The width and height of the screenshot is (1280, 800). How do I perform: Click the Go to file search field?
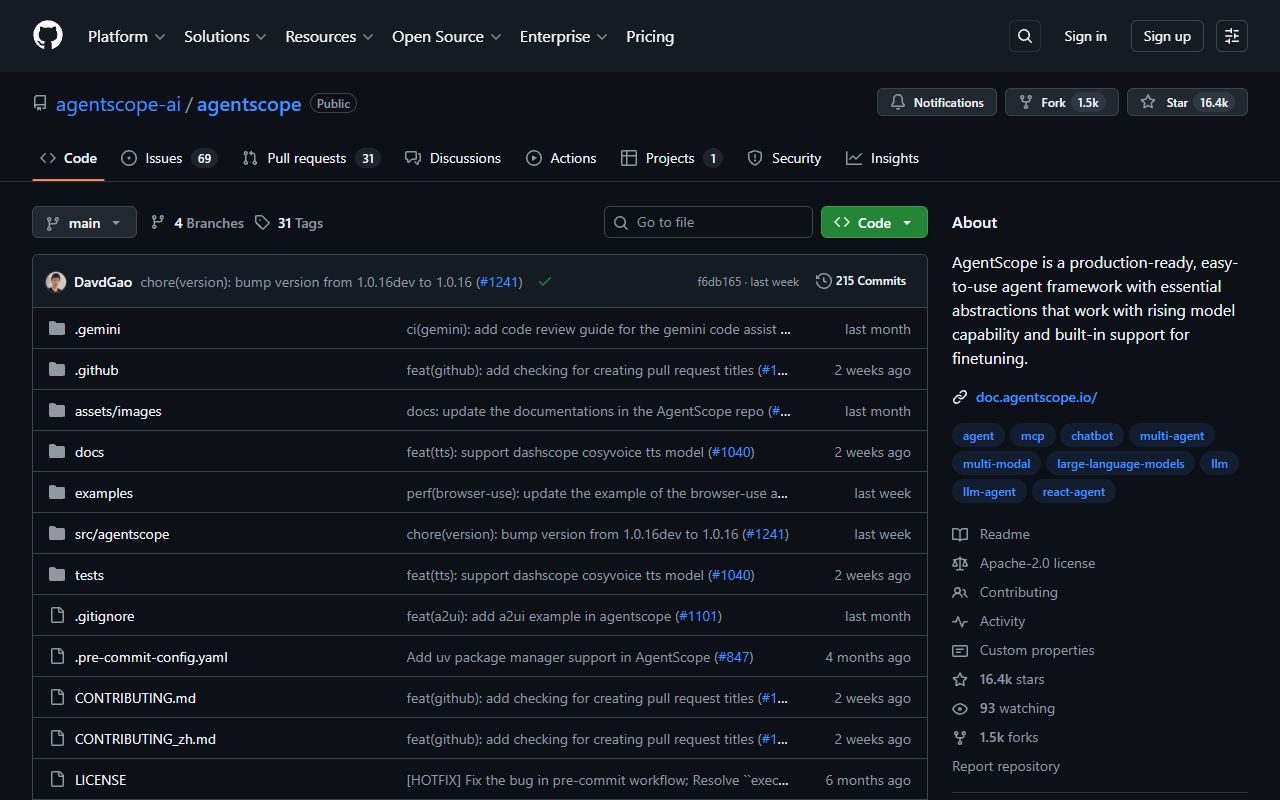(708, 222)
